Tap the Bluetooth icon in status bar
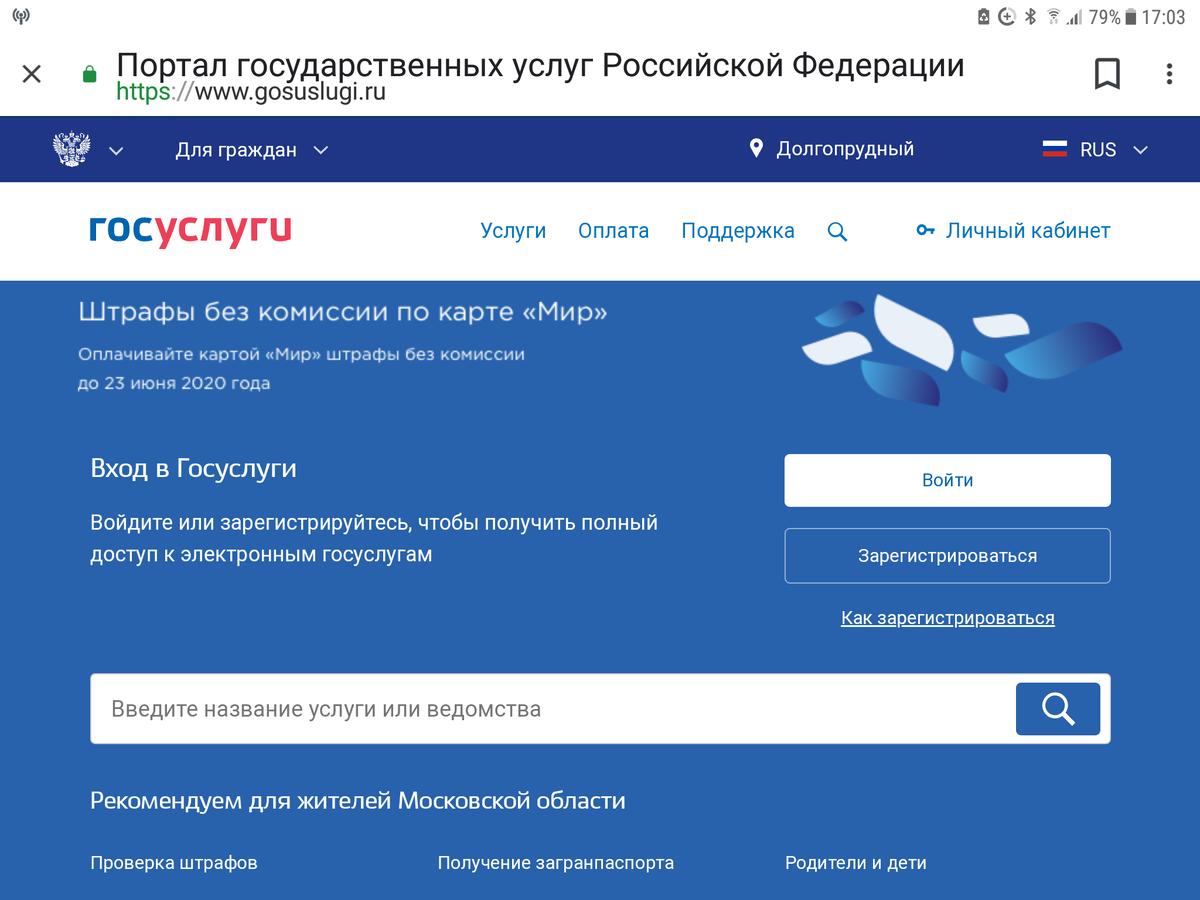Viewport: 1200px width, 900px height. coord(1030,17)
